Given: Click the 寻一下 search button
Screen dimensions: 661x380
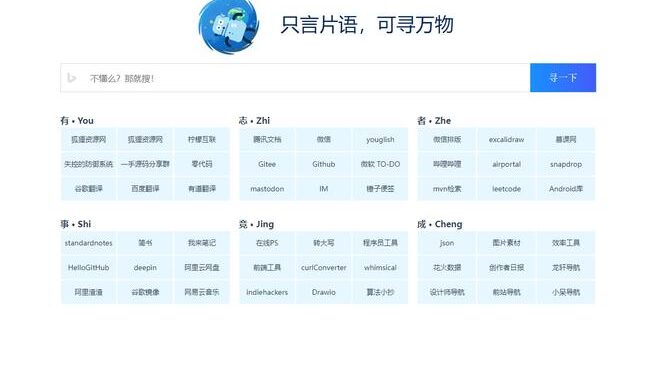Looking at the screenshot, I should pos(563,78).
